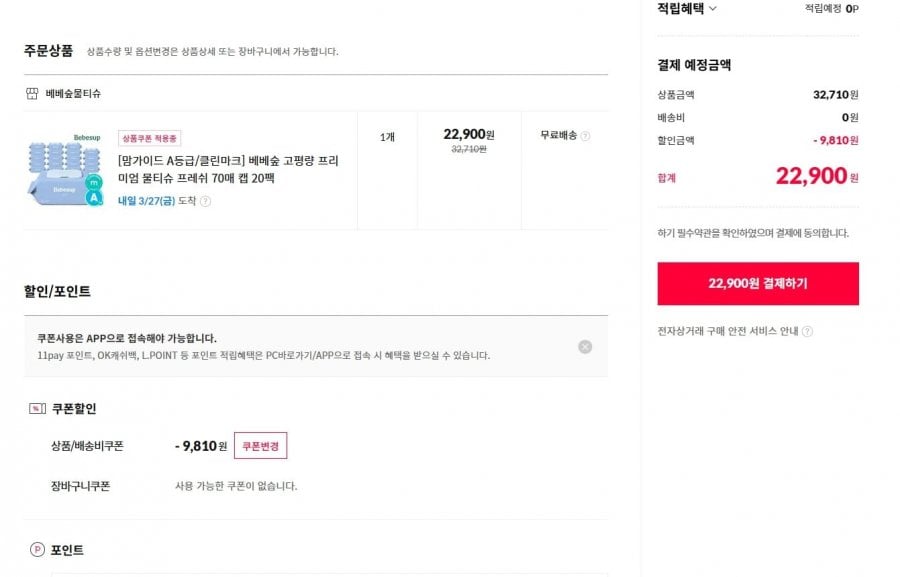Open the 베베숲물티슈 store link
This screenshot has height=577, width=900.
(73, 93)
